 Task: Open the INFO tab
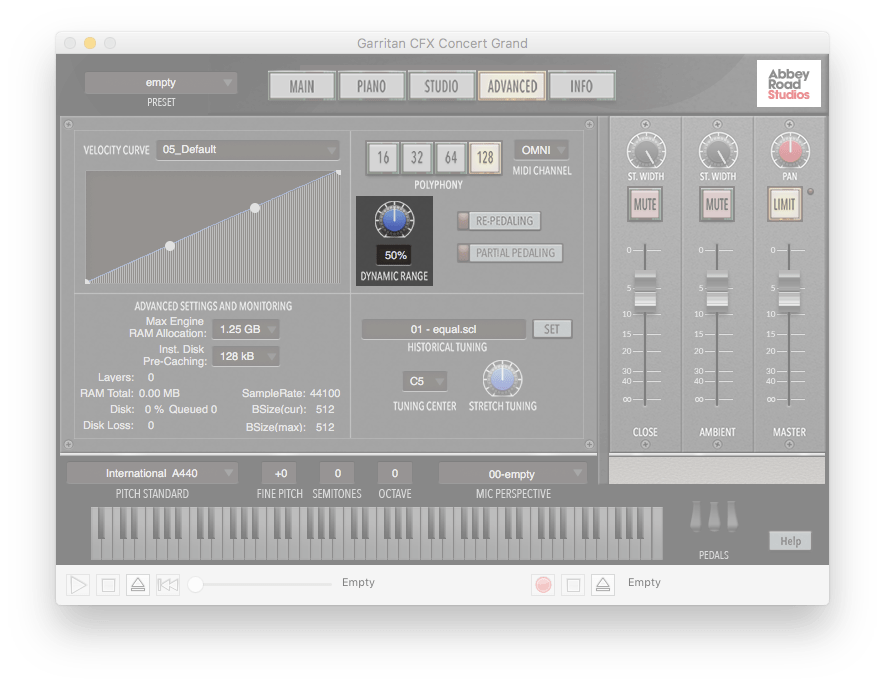[x=581, y=86]
